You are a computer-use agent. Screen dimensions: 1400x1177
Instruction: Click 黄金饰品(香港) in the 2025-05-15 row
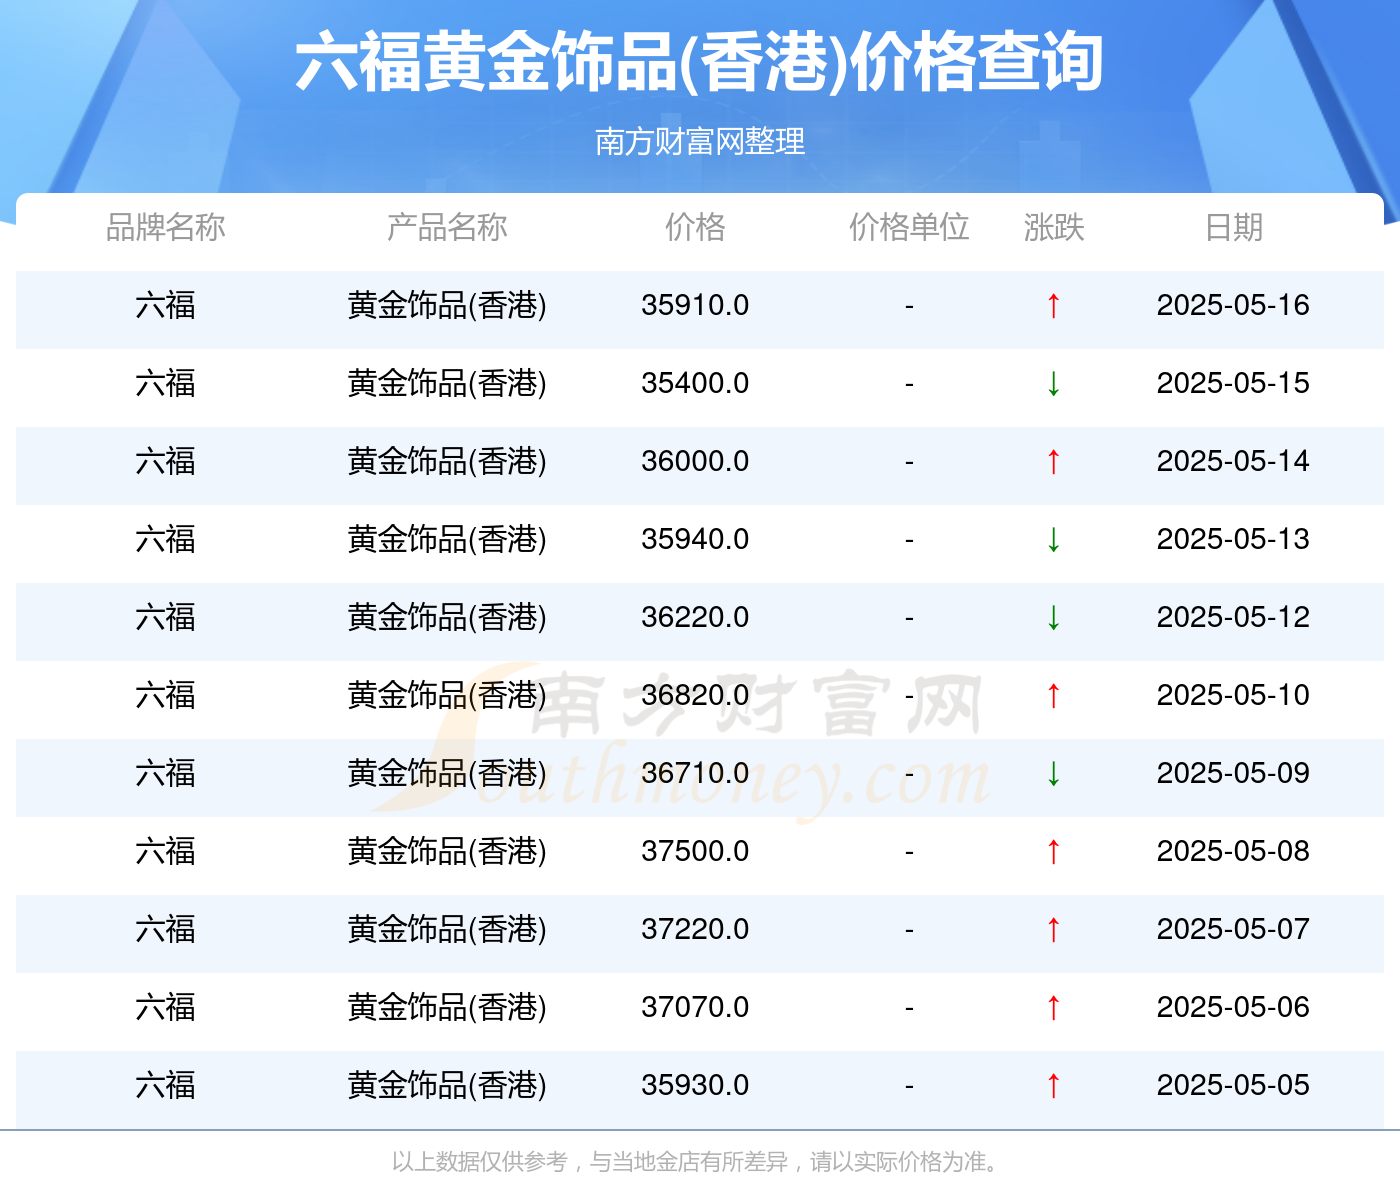(x=447, y=383)
